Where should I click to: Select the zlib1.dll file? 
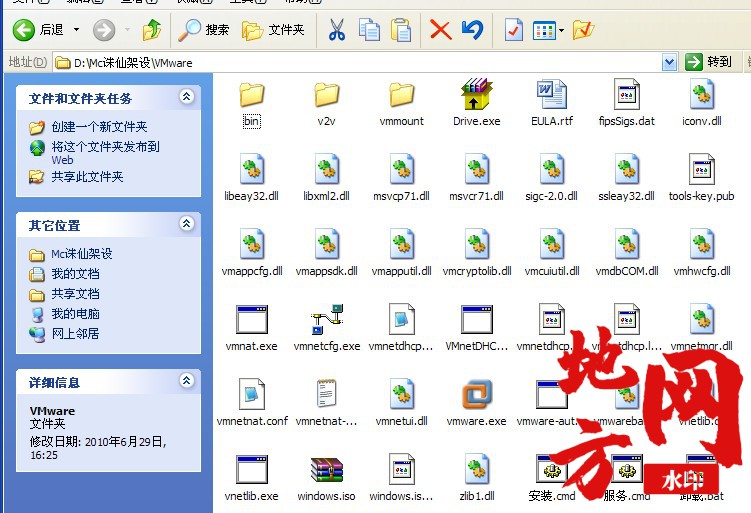point(477,478)
